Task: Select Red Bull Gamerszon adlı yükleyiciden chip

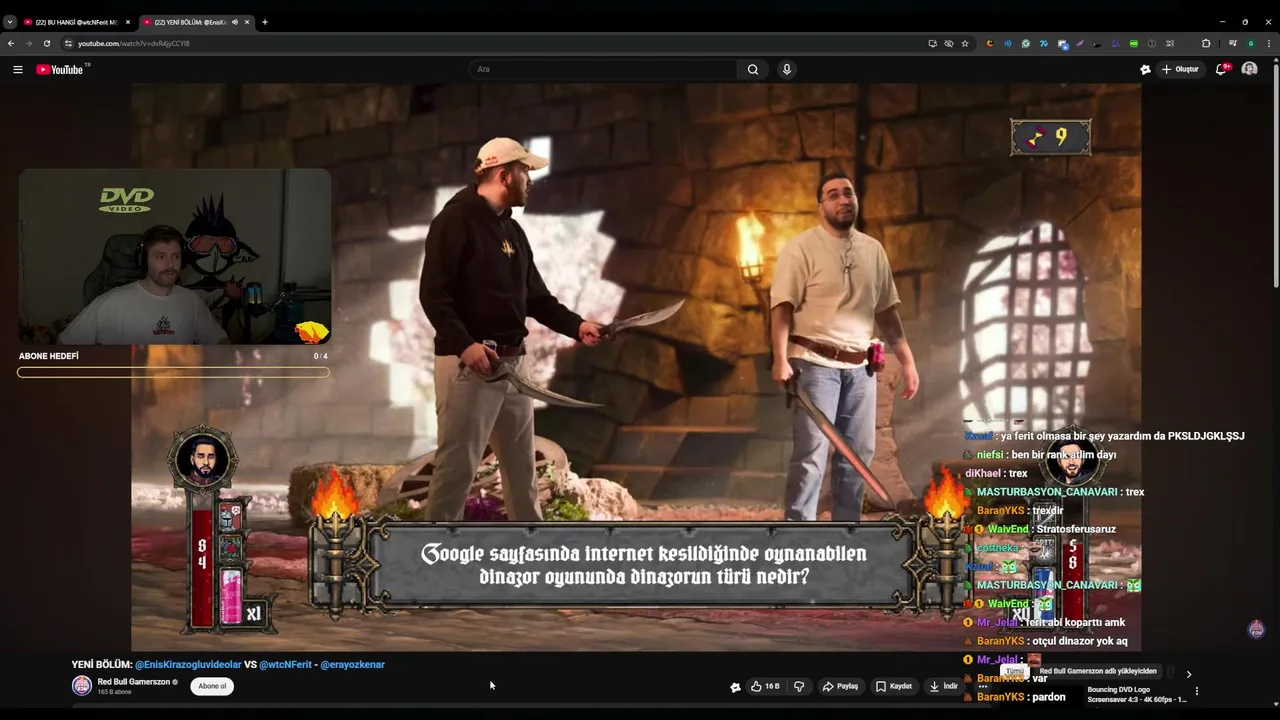Action: 1098,671
